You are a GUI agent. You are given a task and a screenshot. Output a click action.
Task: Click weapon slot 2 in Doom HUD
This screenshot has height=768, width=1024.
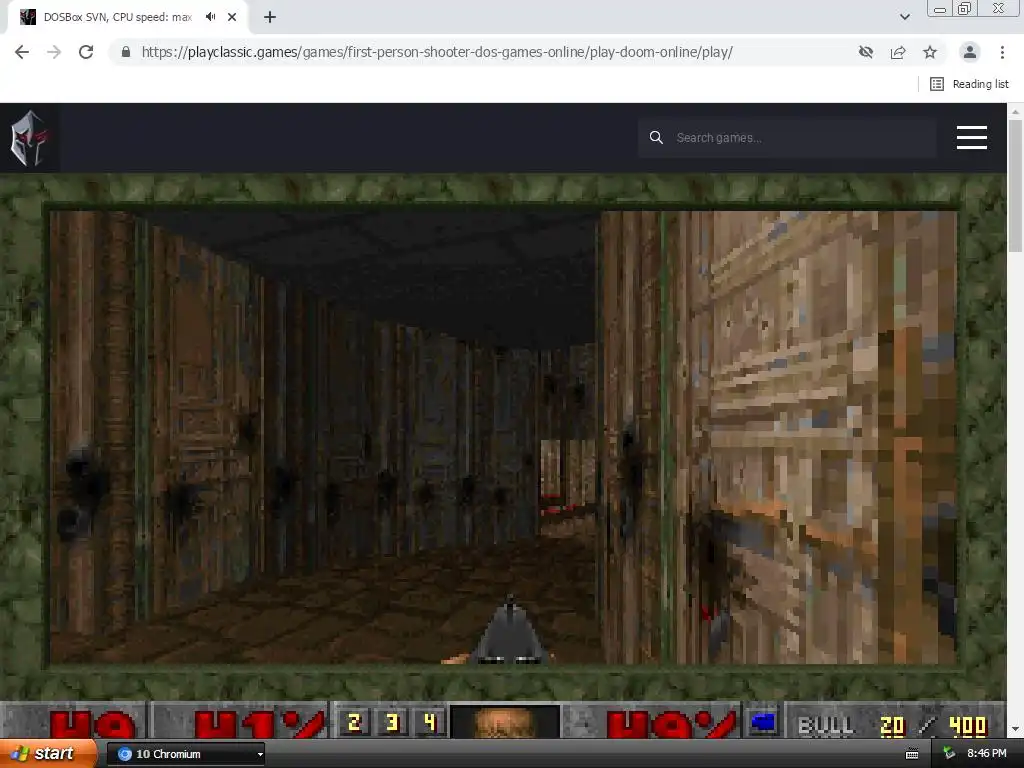point(355,722)
